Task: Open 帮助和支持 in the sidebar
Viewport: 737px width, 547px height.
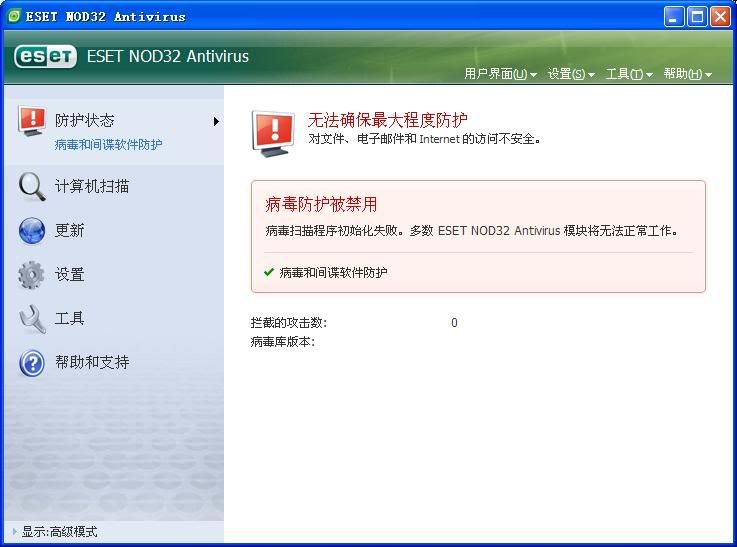Action: click(x=92, y=363)
